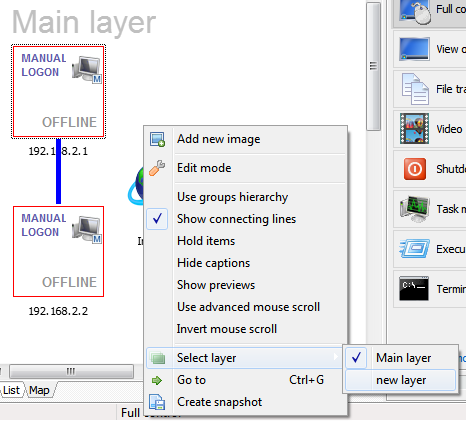The height and width of the screenshot is (421, 466).
Task: Choose Add new image menu entry
Action: pos(245,139)
